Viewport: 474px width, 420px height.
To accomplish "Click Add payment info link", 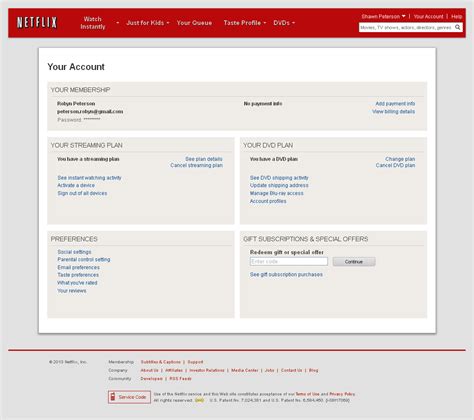I will (395, 104).
